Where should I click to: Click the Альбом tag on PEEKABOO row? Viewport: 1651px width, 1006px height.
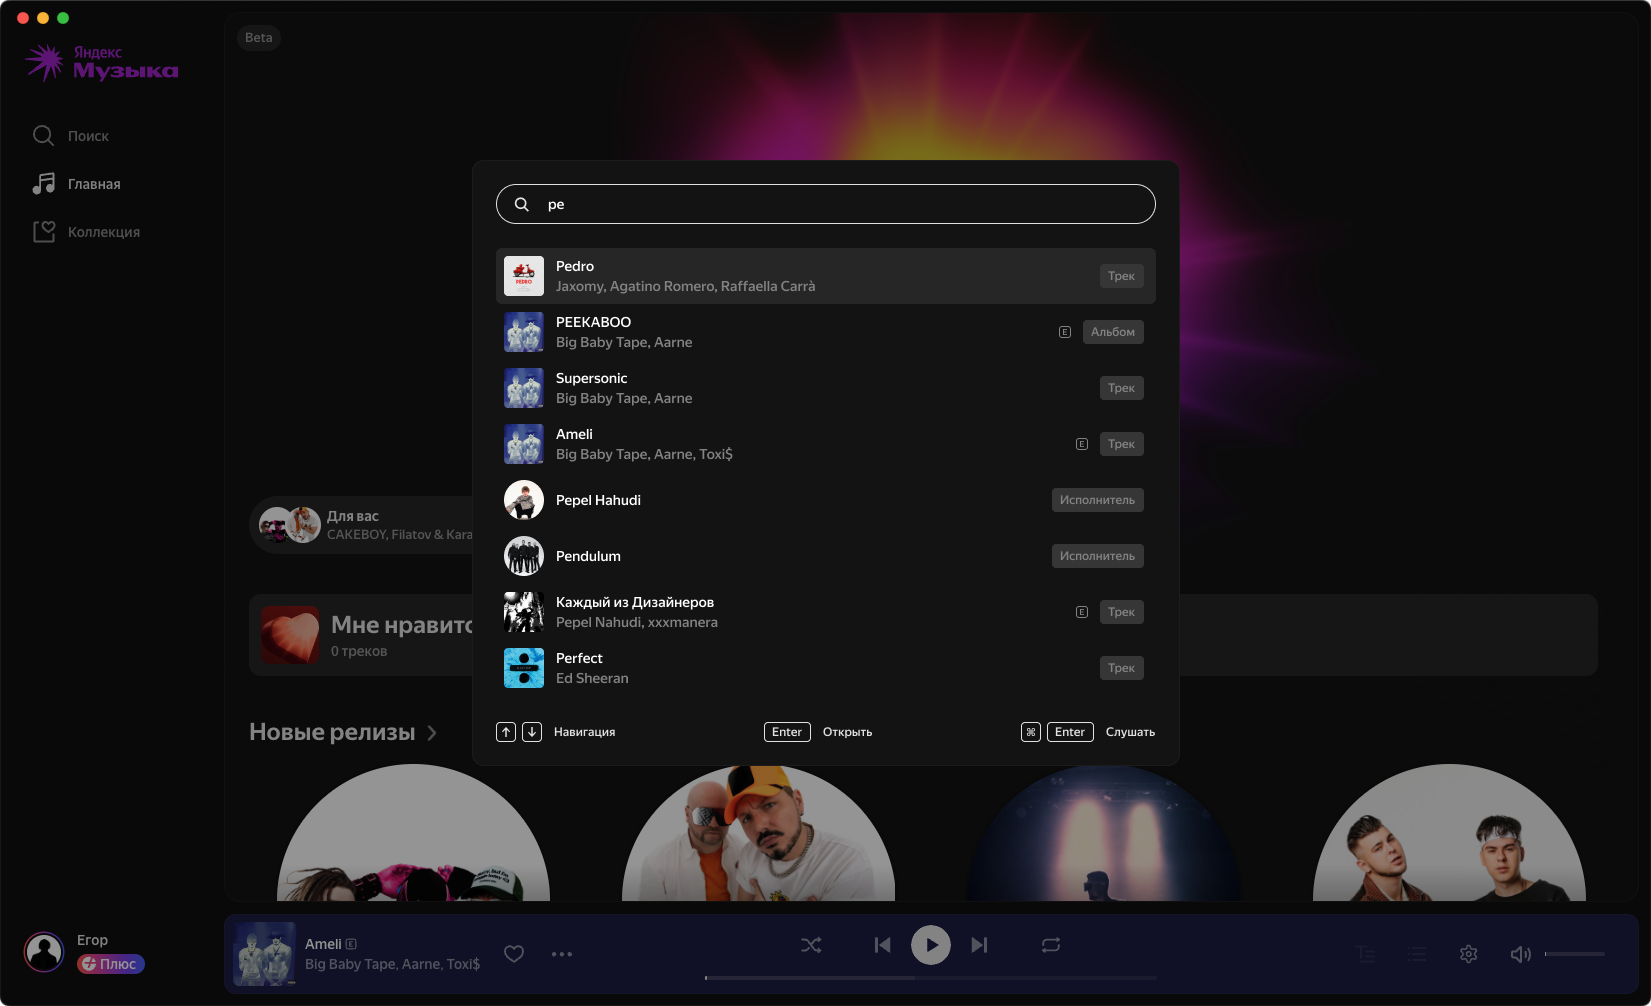(1113, 332)
